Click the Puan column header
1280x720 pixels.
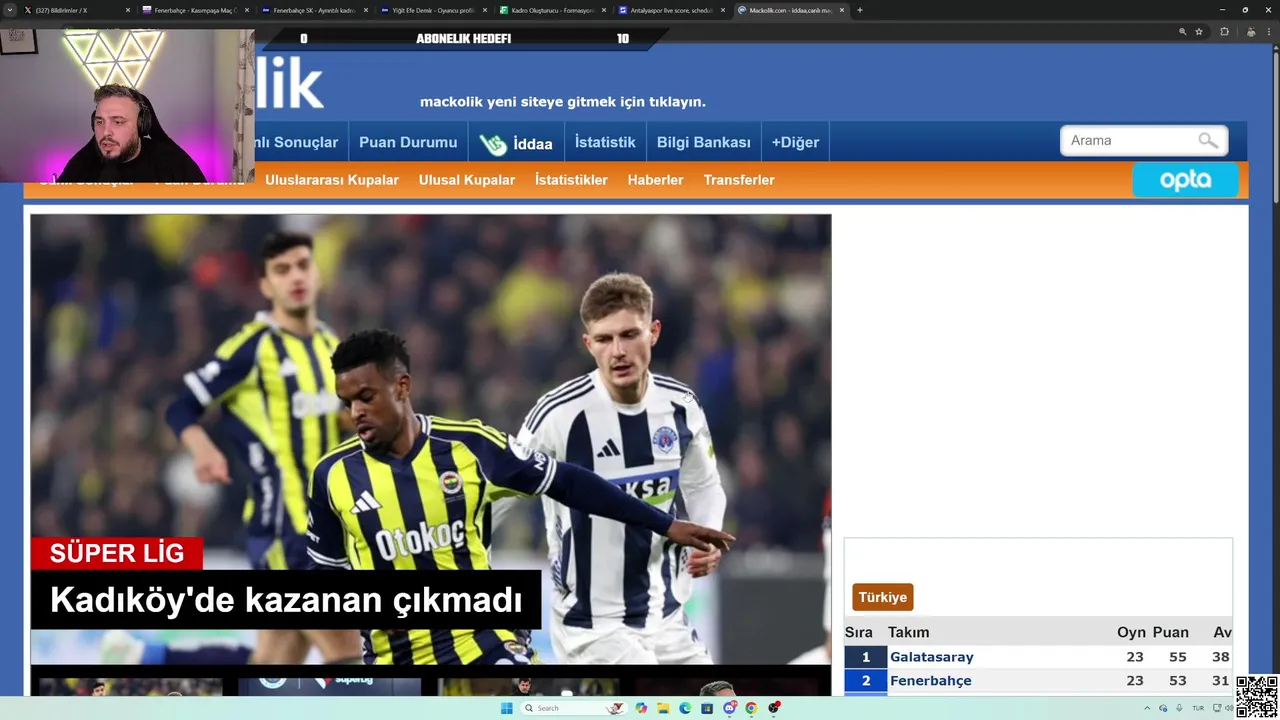coord(1171,632)
